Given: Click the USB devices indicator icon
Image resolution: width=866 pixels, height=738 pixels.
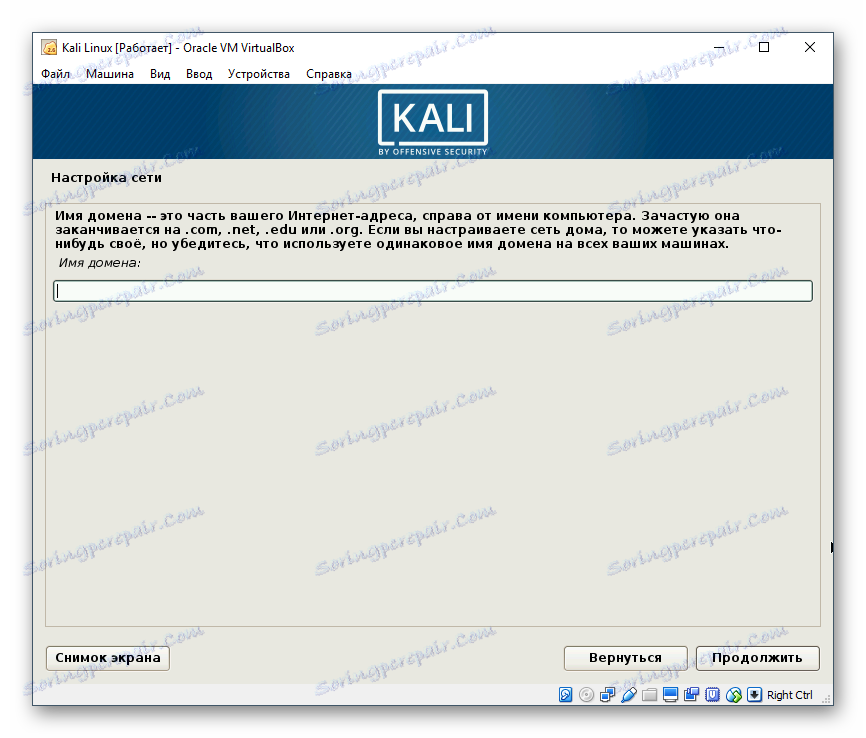Looking at the screenshot, I should (628, 694).
